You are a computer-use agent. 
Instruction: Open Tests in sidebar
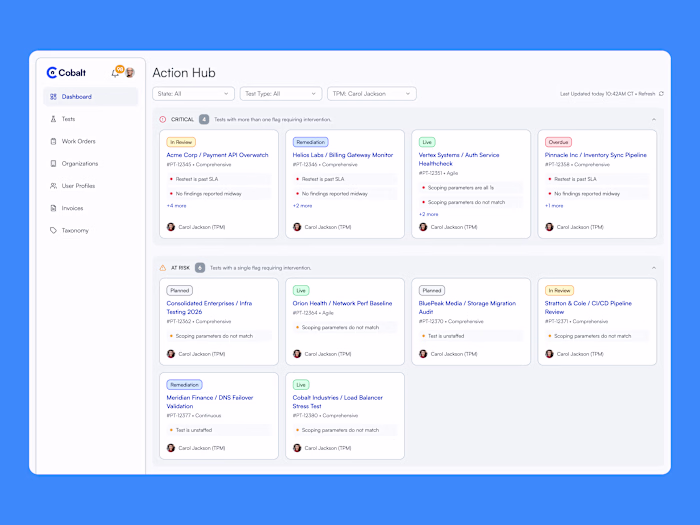click(91, 119)
